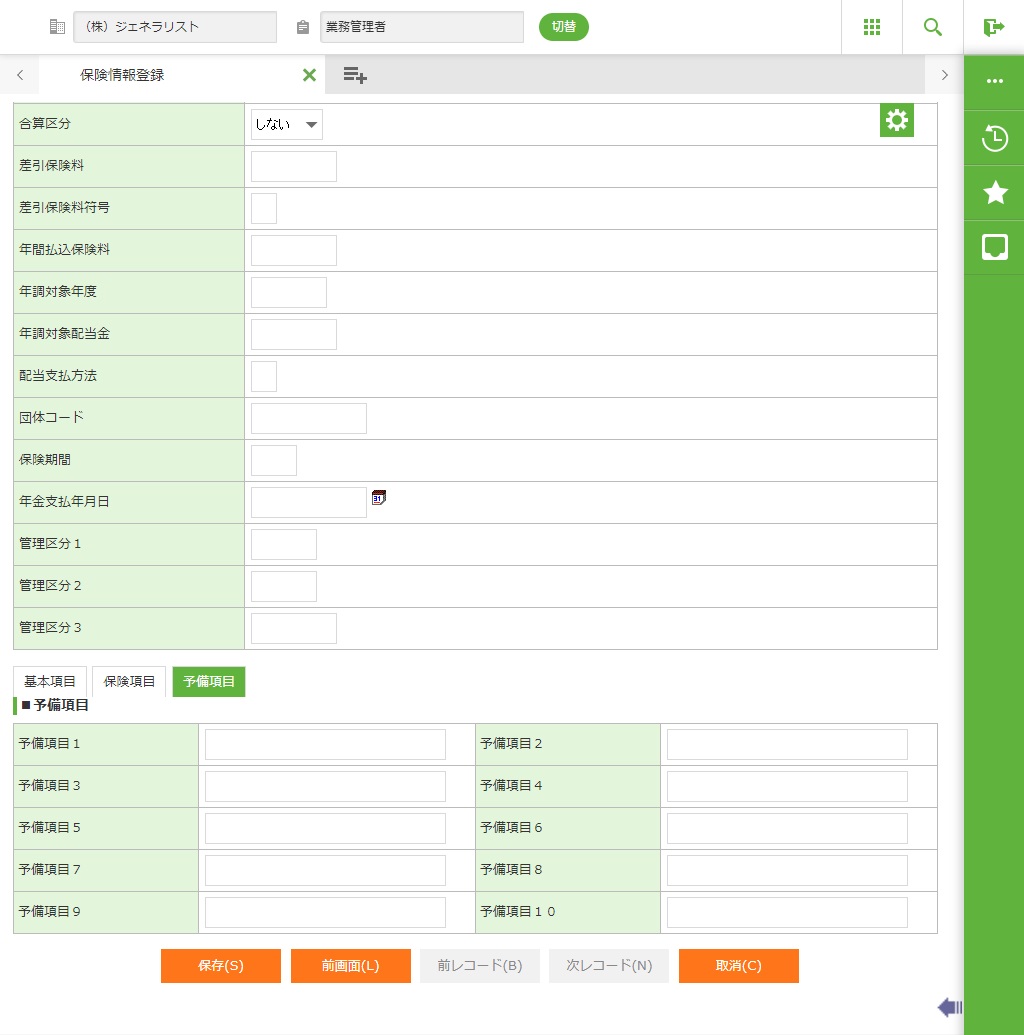Open the apps grid menu
This screenshot has height=1035, width=1024.
pos(871,27)
